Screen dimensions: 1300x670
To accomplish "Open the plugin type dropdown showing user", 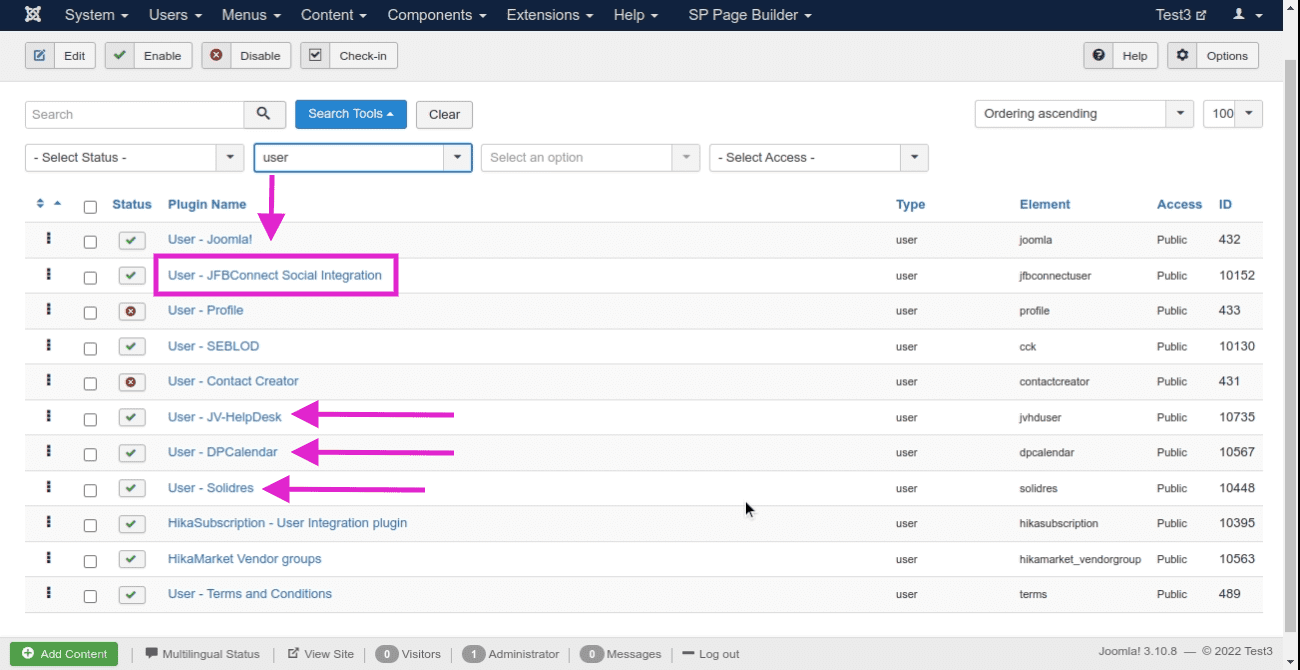I will point(363,158).
